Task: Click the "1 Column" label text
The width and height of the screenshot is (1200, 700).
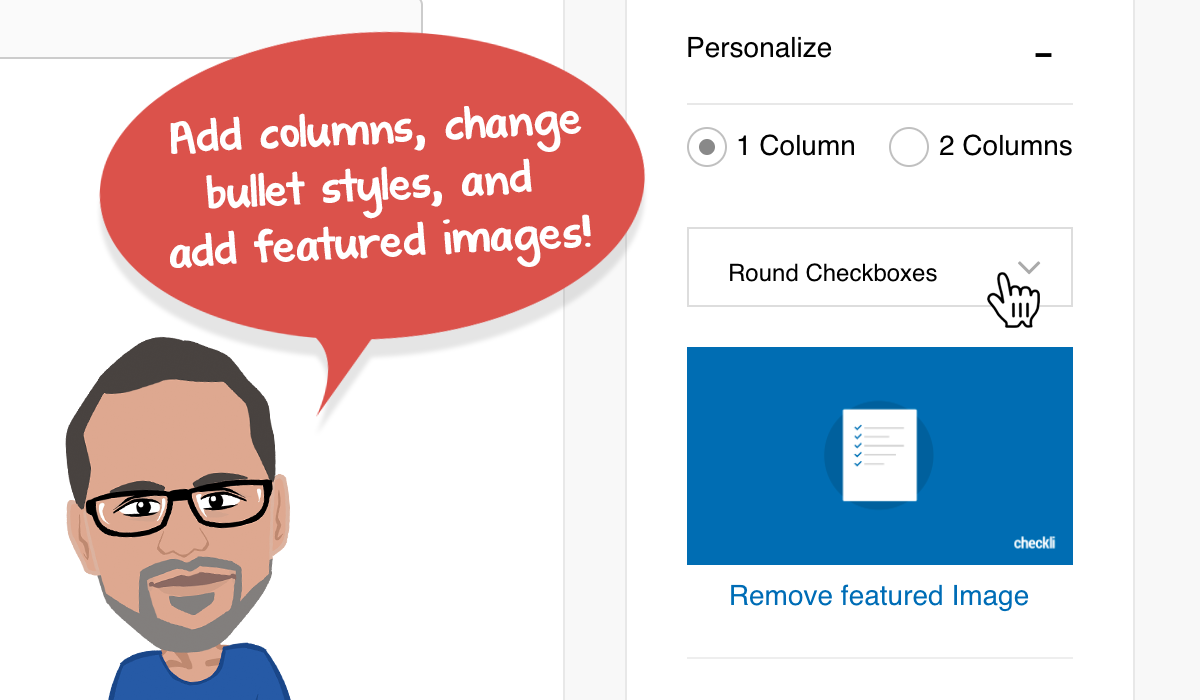Action: click(x=796, y=147)
